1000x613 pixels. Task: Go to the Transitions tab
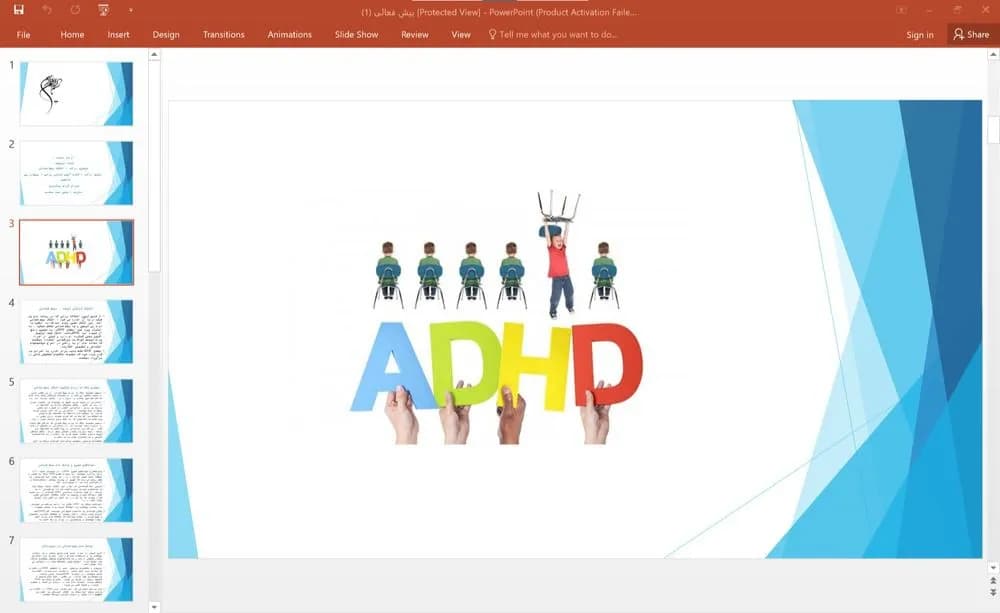click(223, 34)
